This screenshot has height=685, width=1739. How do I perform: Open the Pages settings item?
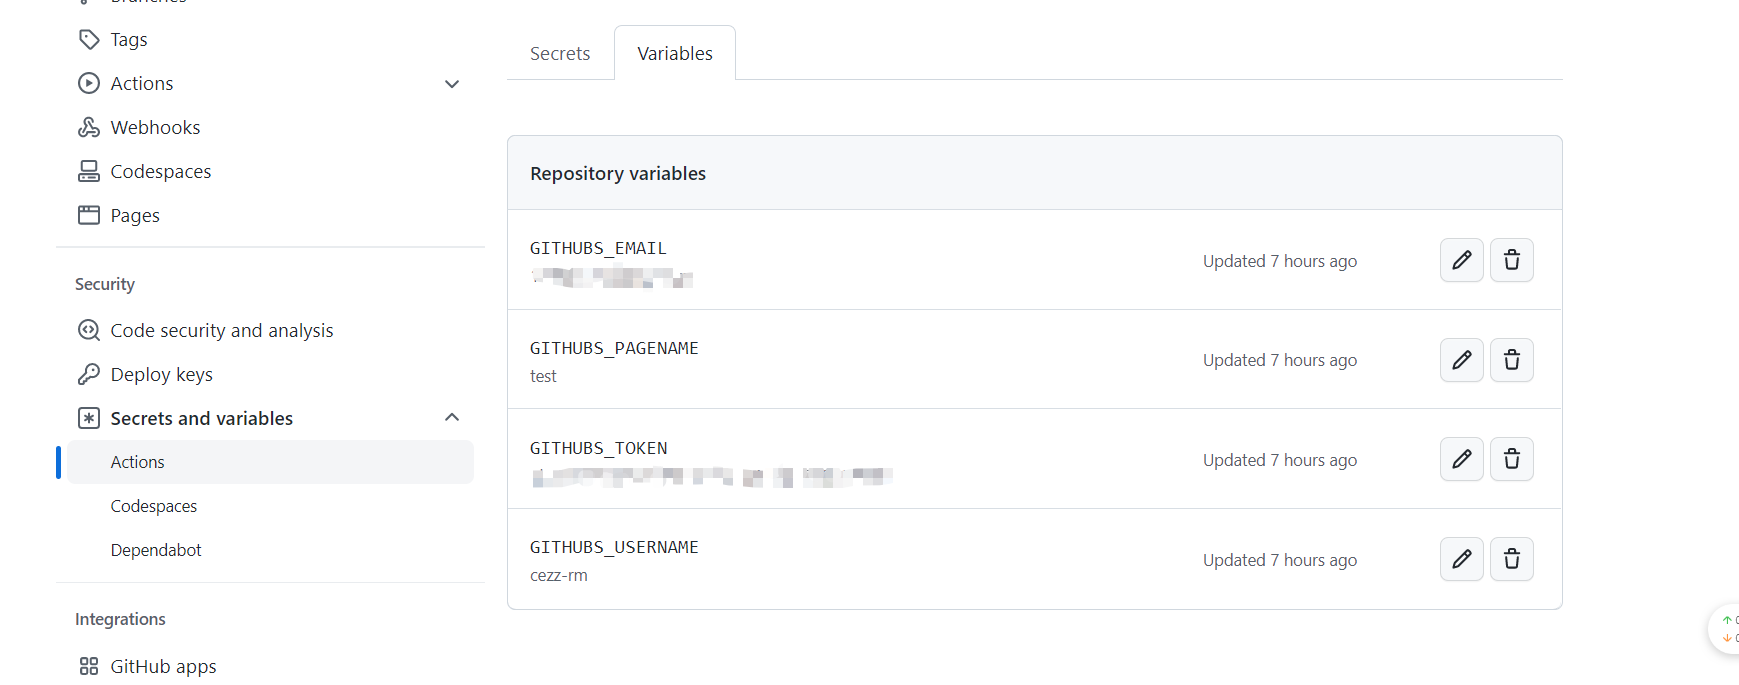pyautogui.click(x=135, y=215)
